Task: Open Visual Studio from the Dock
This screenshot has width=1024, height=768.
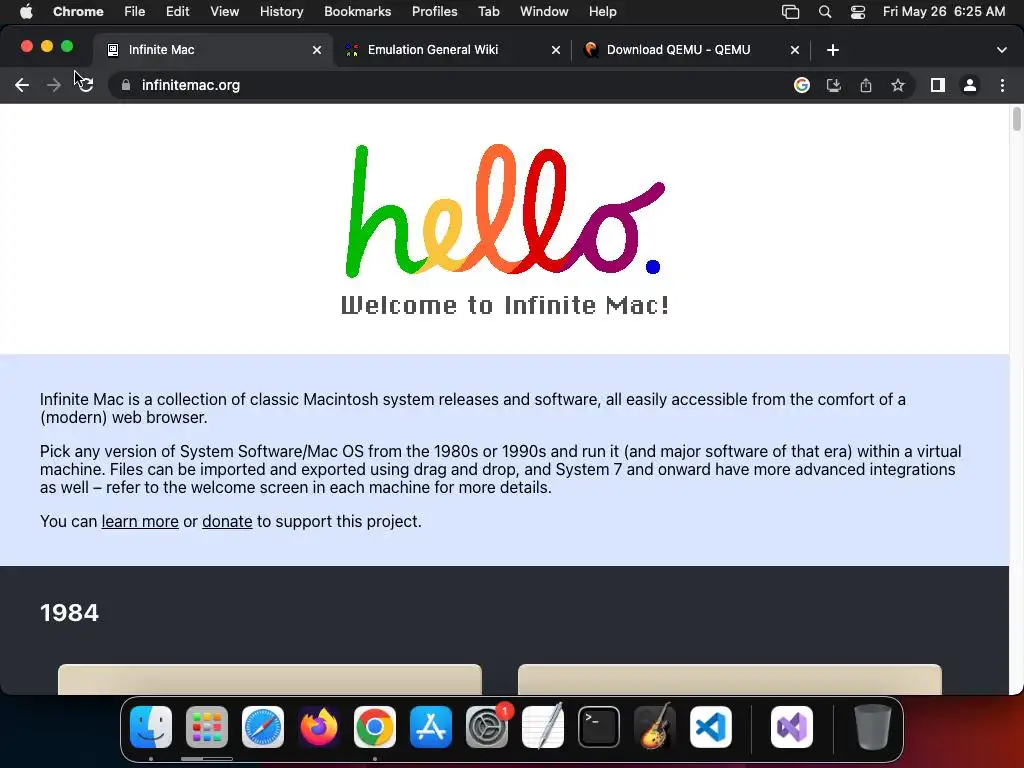Action: pyautogui.click(x=792, y=727)
